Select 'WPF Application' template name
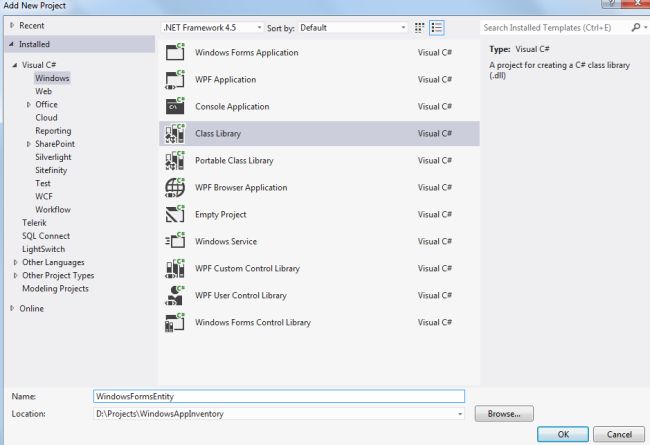Screen dimensions: 650x445 pyautogui.click(x=226, y=79)
